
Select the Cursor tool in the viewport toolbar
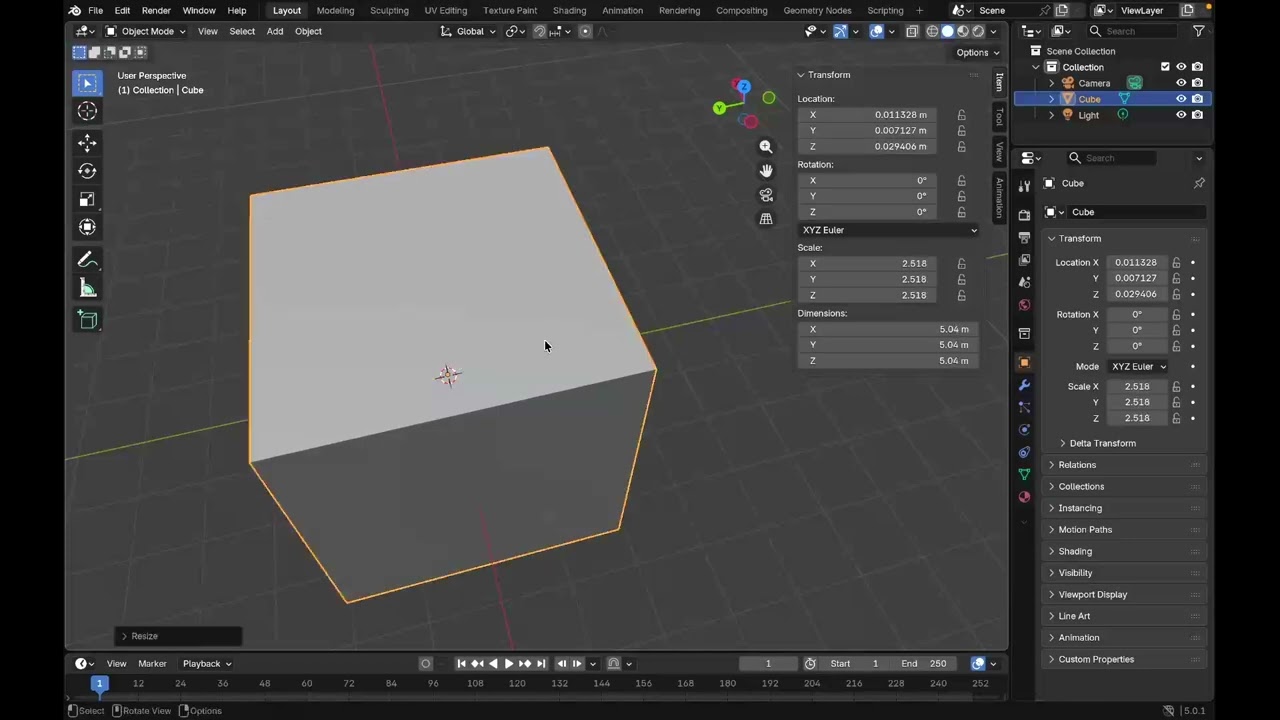87,111
